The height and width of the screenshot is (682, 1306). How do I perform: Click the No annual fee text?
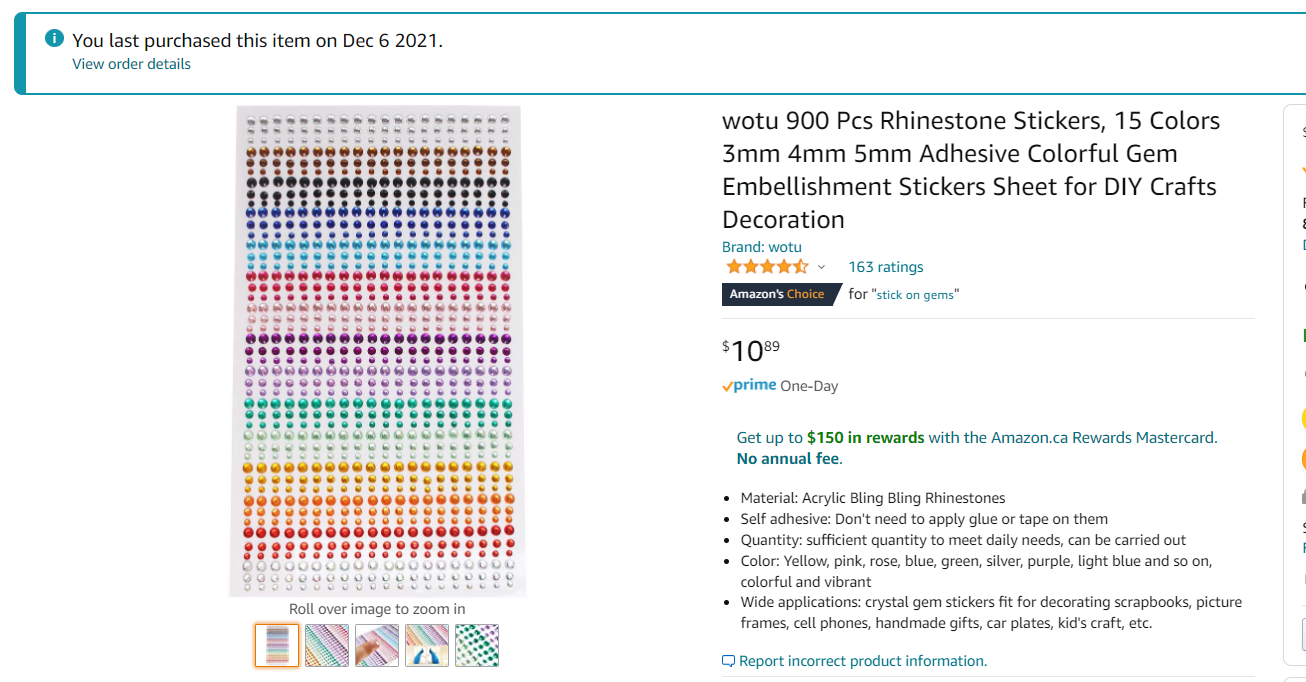coord(788,459)
